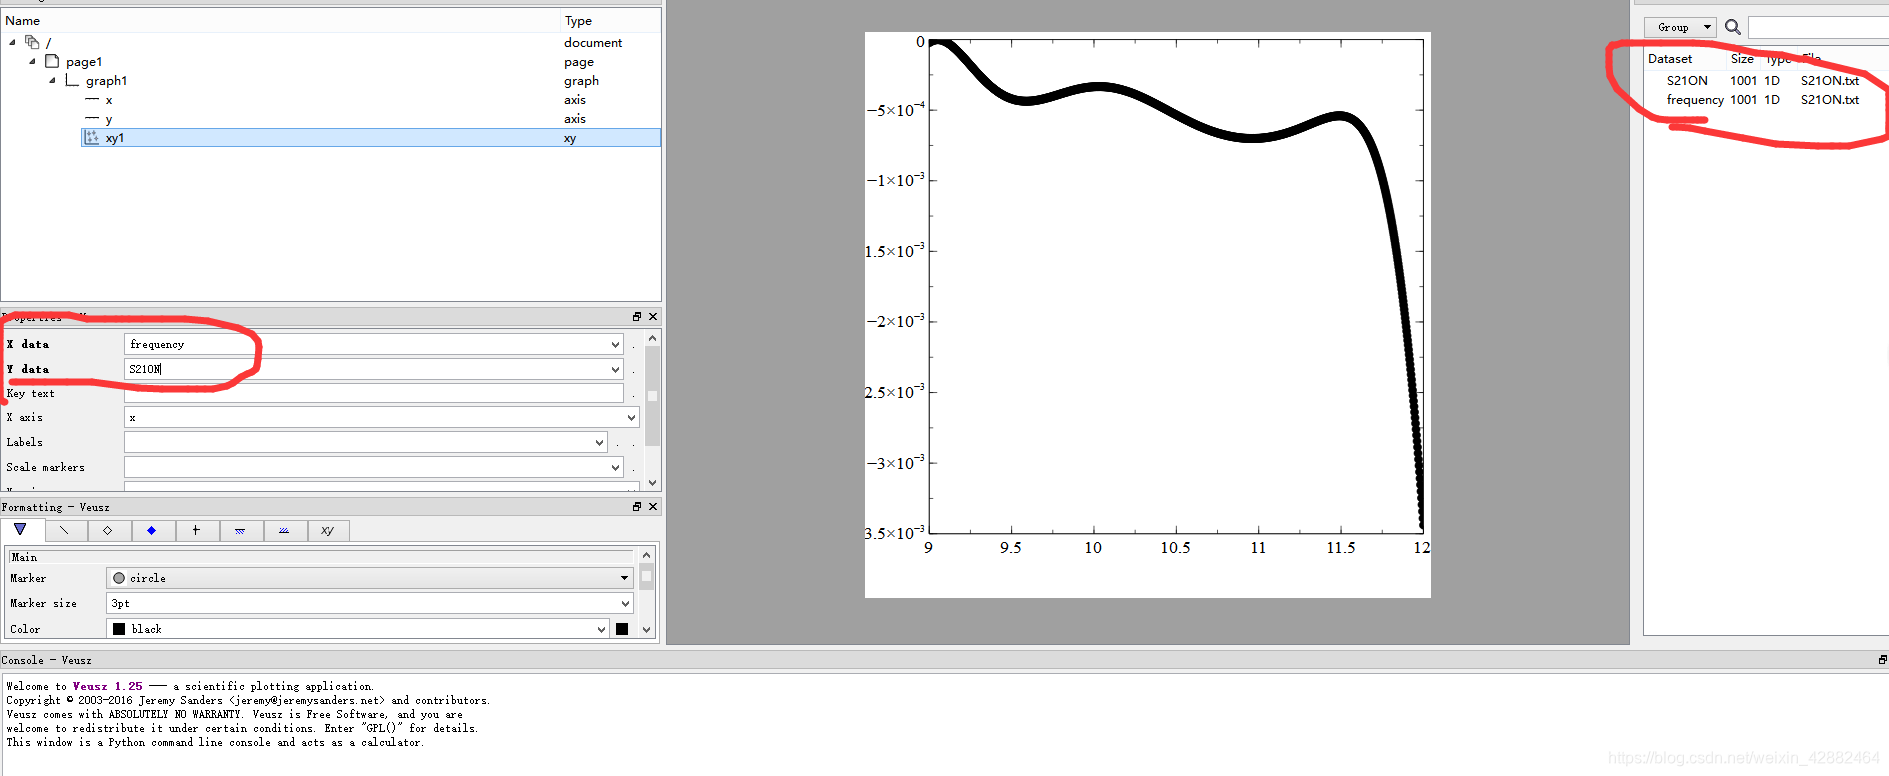Select the frequency dataset row
Viewport: 1889px width, 776px height.
click(x=1764, y=99)
